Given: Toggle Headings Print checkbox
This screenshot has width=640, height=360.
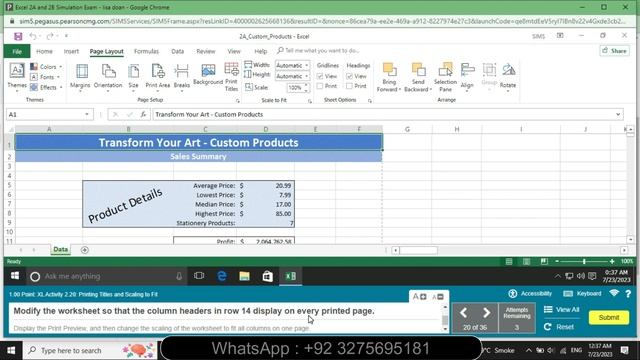Looking at the screenshot, I should [349, 86].
